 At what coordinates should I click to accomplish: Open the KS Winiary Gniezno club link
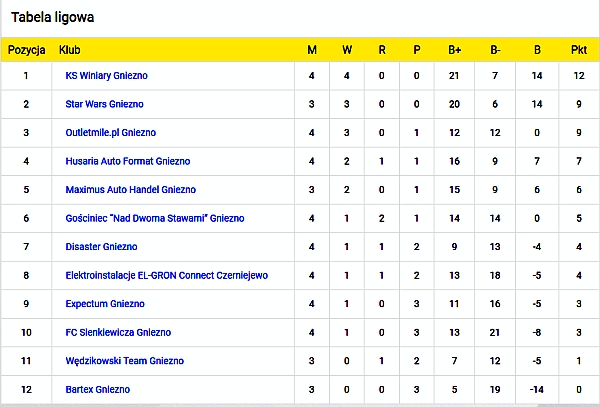tap(106, 76)
